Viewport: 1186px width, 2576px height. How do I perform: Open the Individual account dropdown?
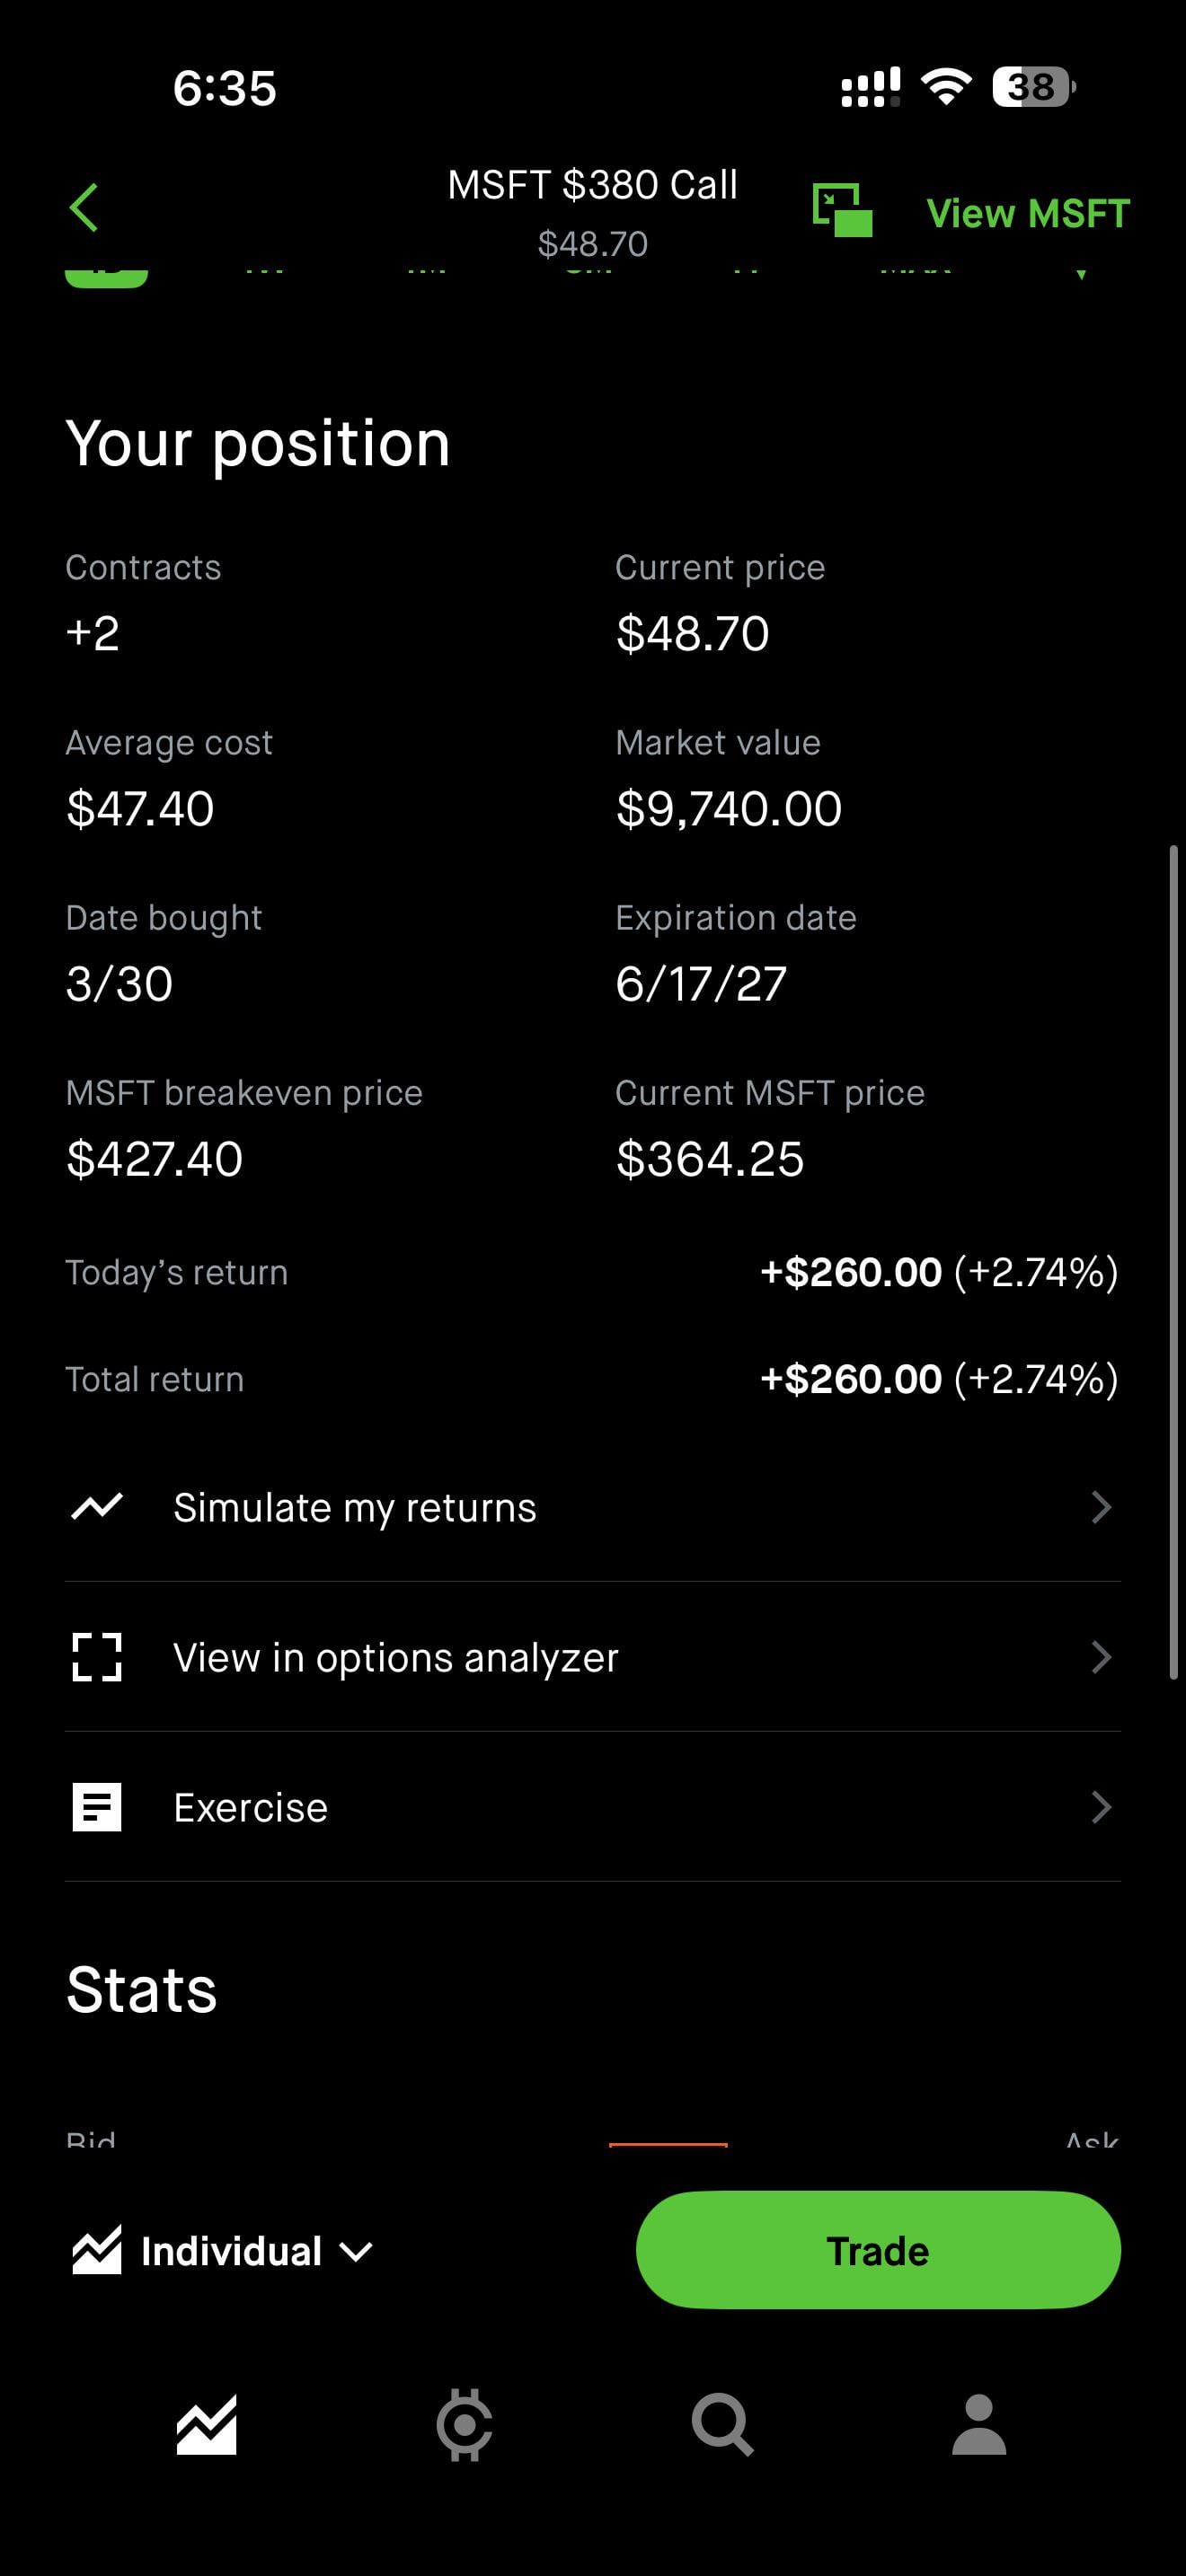[224, 2251]
